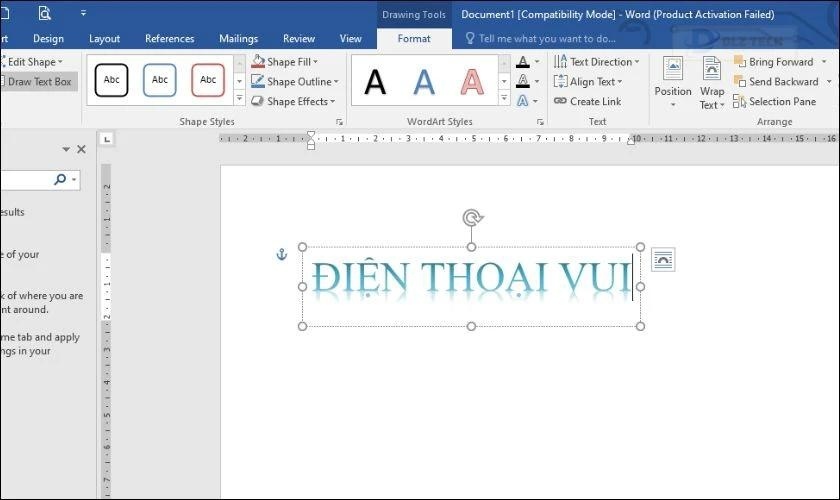Screen dimensions: 840x500
Task: Apply the red outline Abc shape style
Action: [208, 80]
